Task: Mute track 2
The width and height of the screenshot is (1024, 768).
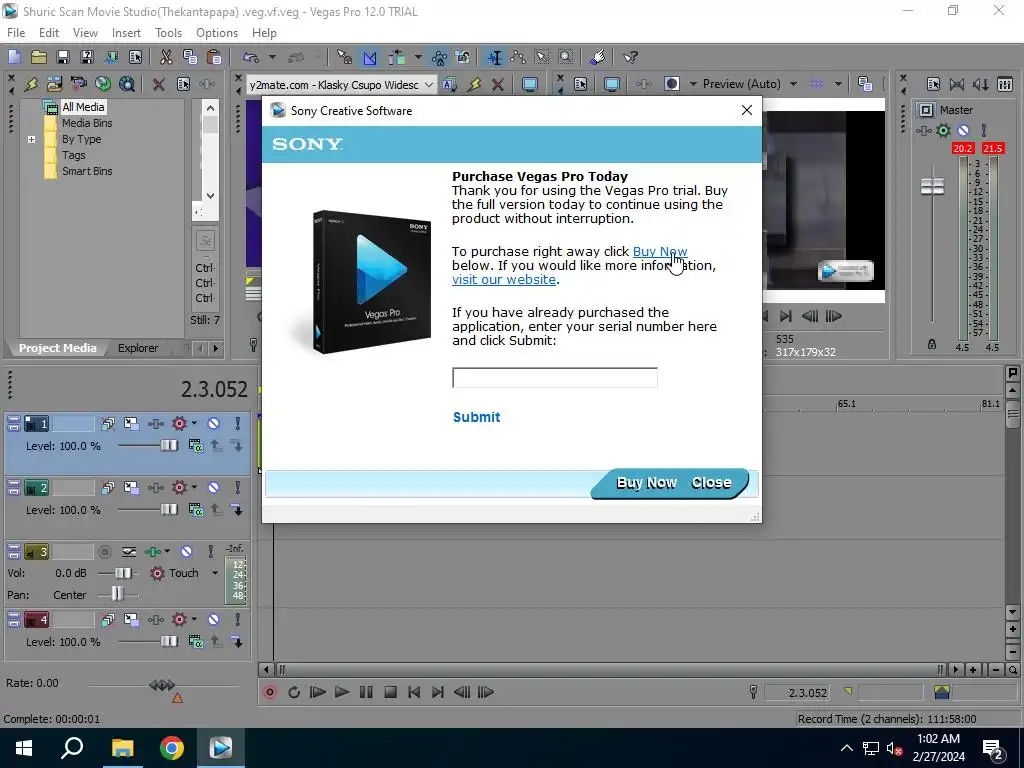Action: [x=214, y=488]
